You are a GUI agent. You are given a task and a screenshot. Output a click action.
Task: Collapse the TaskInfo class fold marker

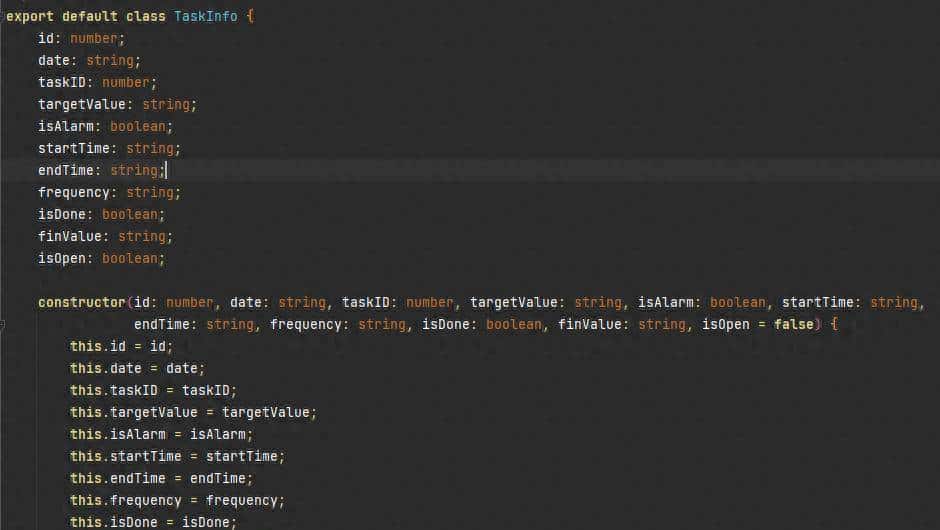[3, 17]
